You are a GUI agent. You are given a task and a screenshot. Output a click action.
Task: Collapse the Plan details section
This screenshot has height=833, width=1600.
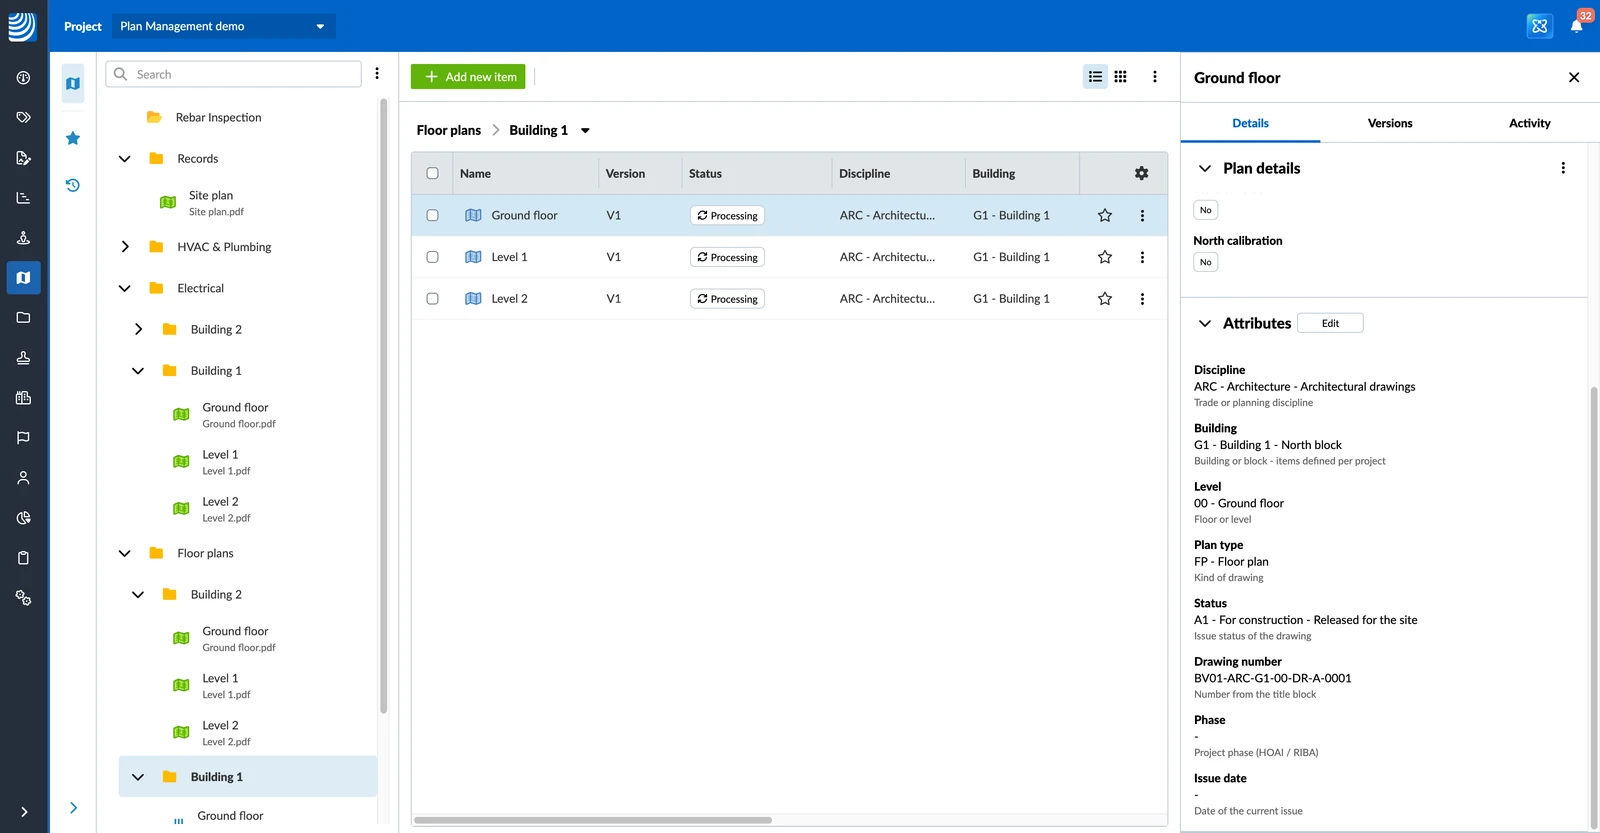tap(1205, 169)
